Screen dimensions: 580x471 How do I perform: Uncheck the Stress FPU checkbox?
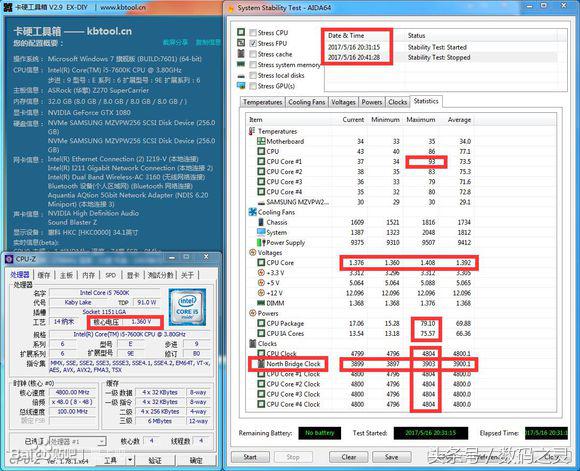253,43
